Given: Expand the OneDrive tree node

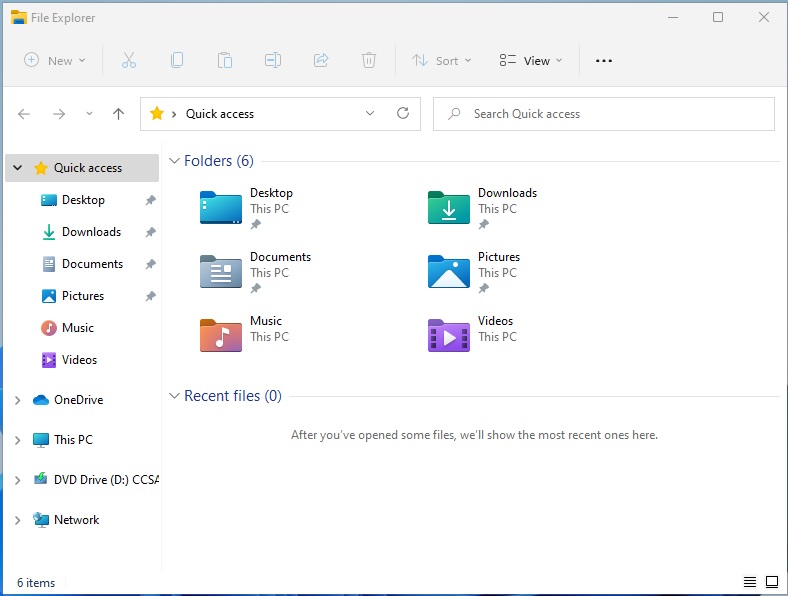Looking at the screenshot, I should tap(18, 400).
